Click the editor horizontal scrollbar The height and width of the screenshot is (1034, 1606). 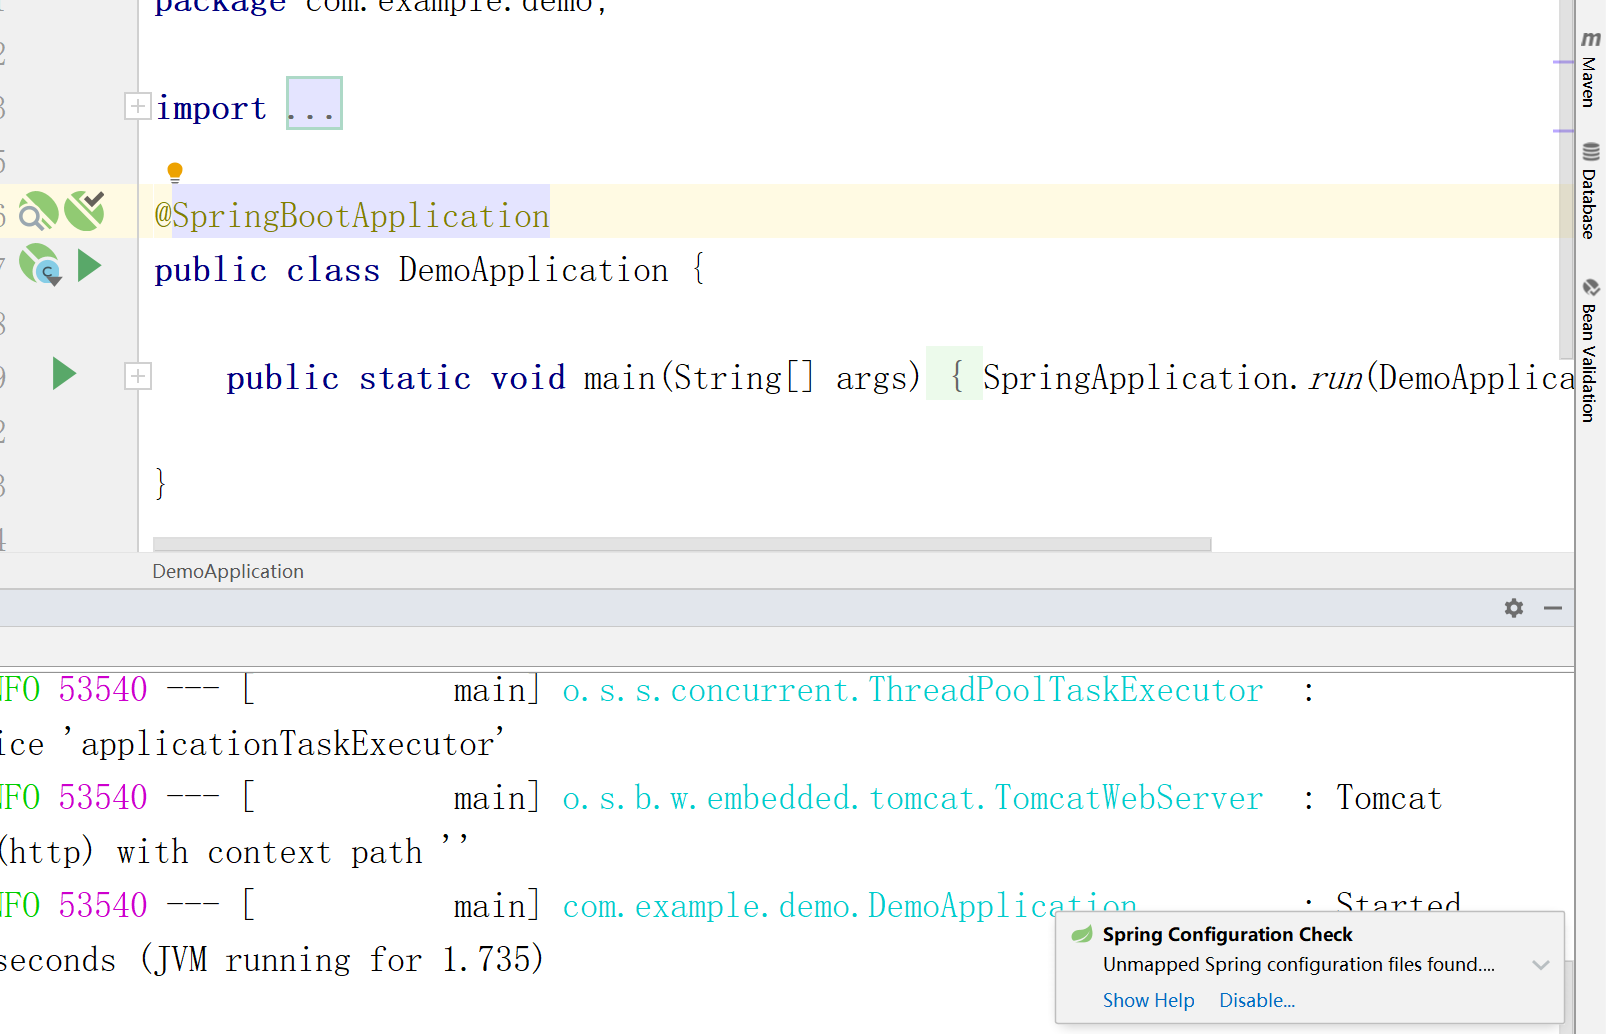[x=682, y=545]
